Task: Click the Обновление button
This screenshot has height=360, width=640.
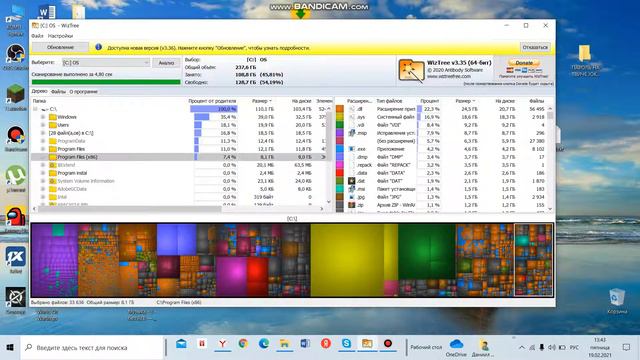Action: [x=60, y=47]
